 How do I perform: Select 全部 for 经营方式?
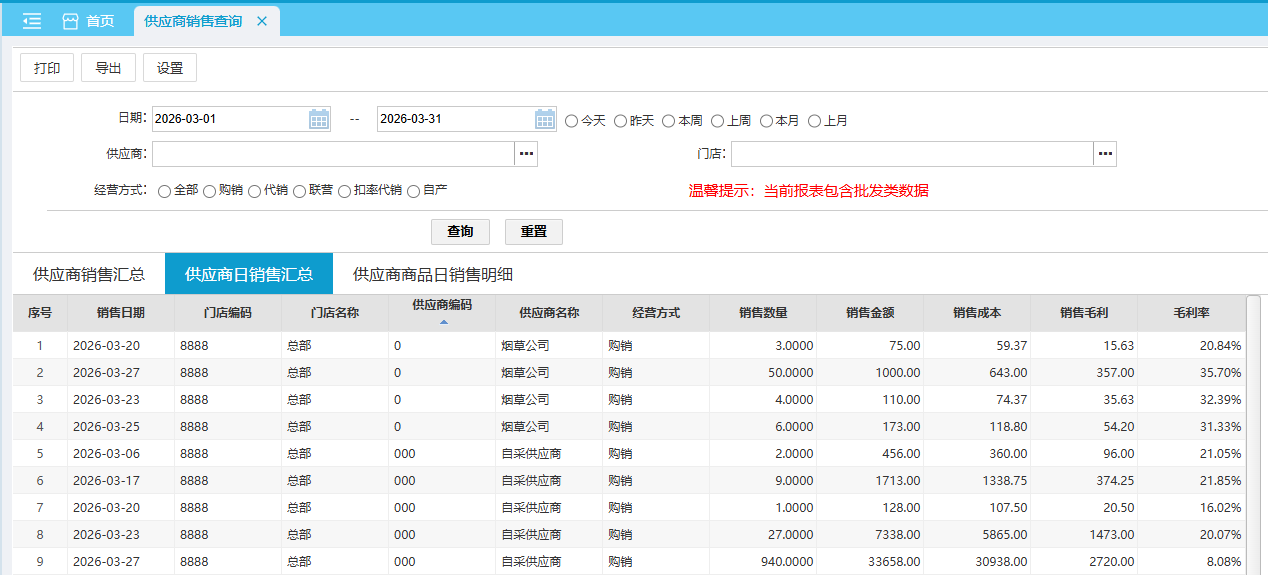[x=165, y=191]
